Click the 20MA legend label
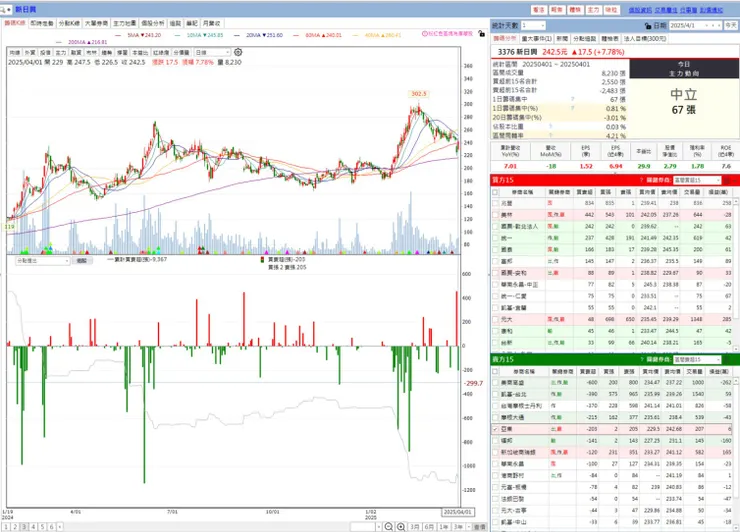 tap(264, 35)
